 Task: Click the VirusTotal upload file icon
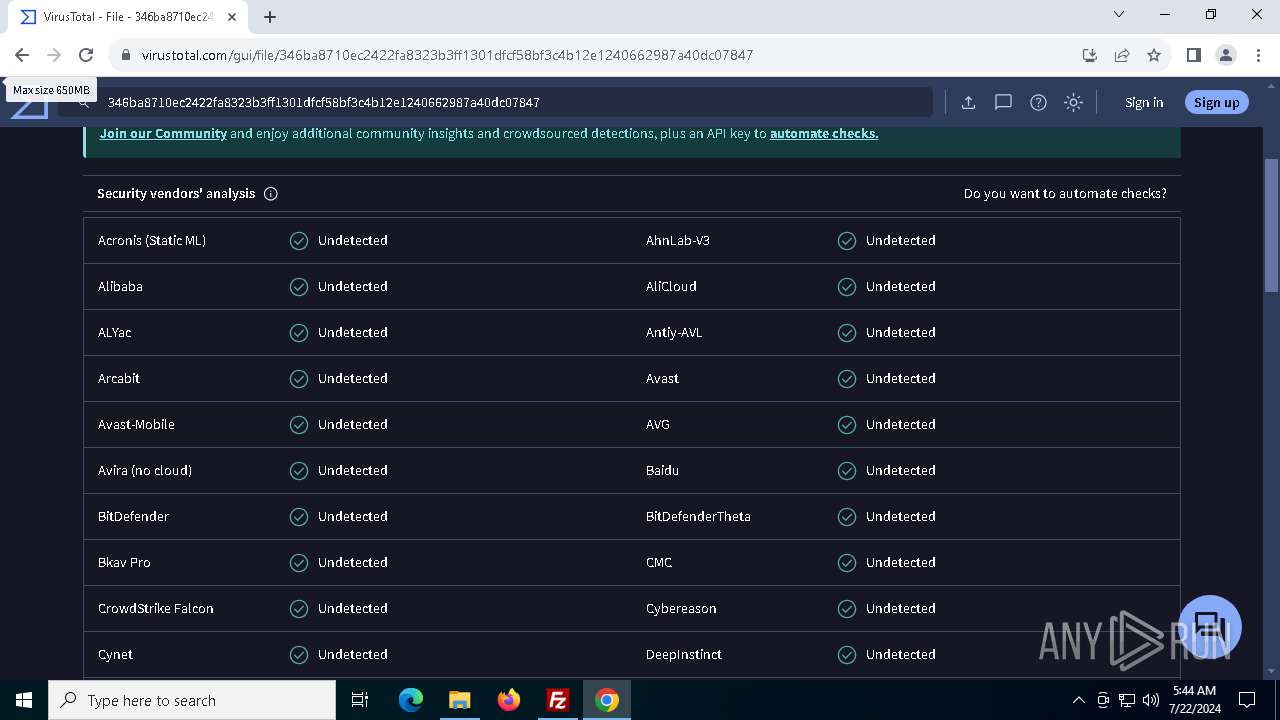coord(968,102)
